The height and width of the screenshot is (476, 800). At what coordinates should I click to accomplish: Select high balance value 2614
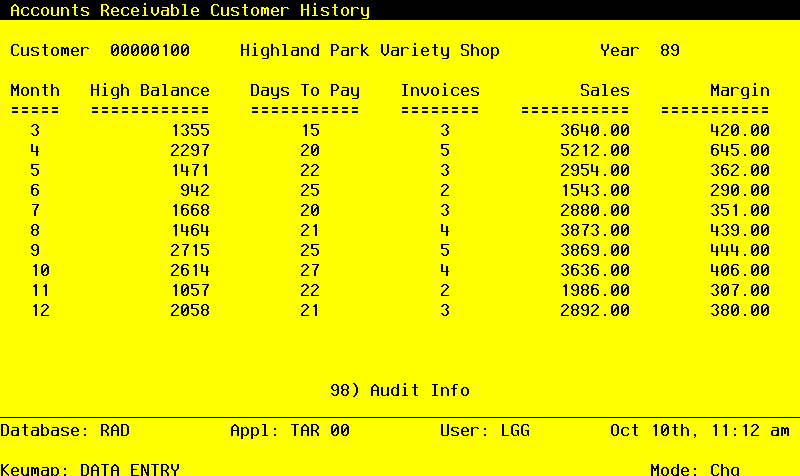(x=190, y=270)
